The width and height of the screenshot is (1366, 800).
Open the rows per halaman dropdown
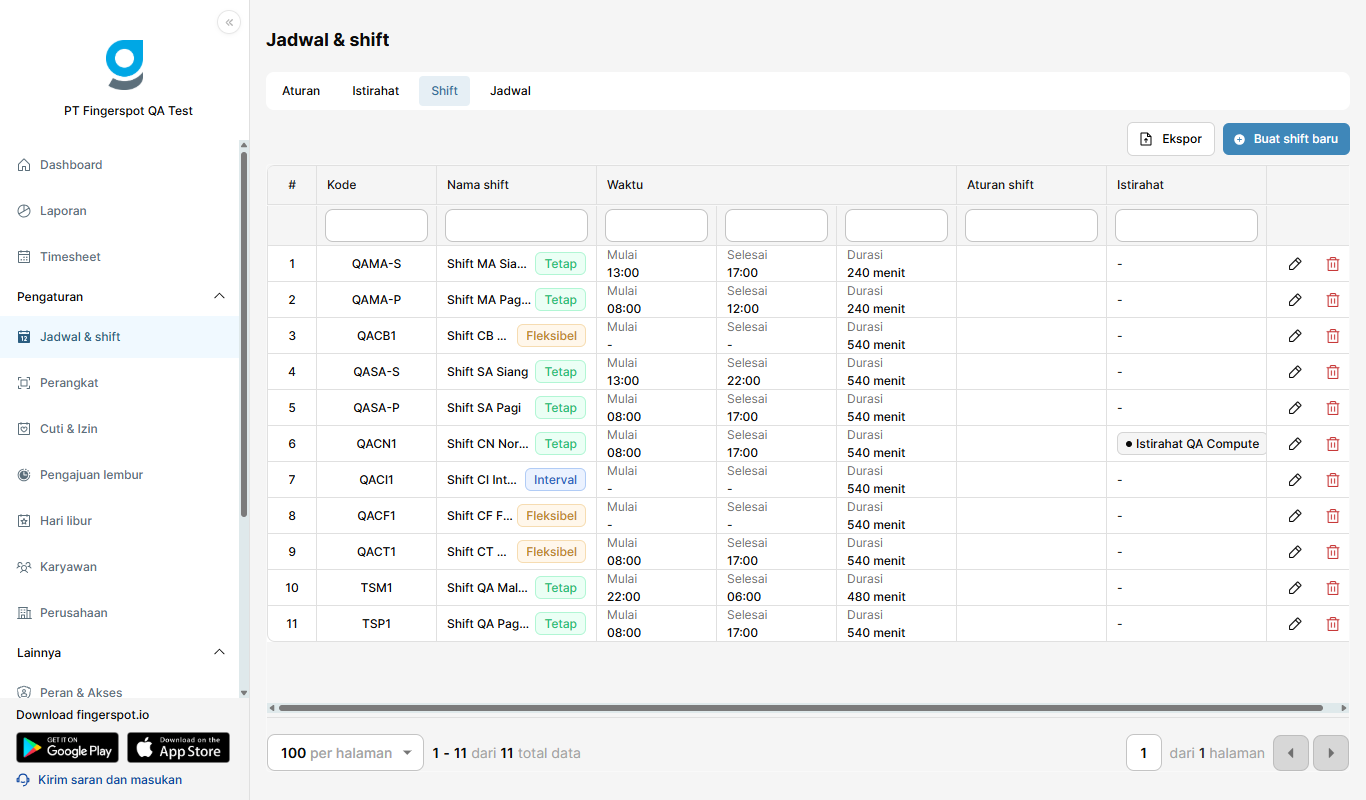pyautogui.click(x=346, y=753)
